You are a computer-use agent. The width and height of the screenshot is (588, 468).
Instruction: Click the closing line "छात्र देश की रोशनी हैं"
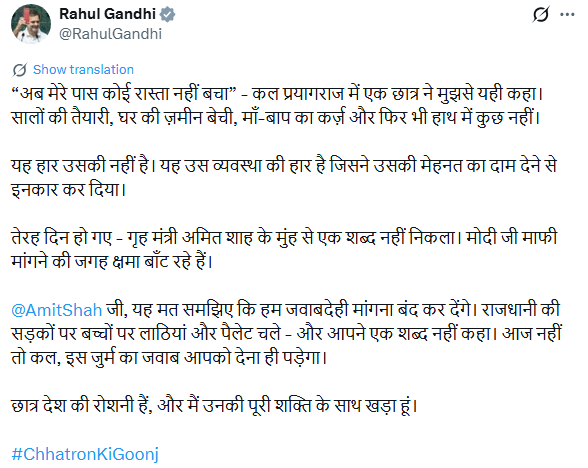(214, 406)
